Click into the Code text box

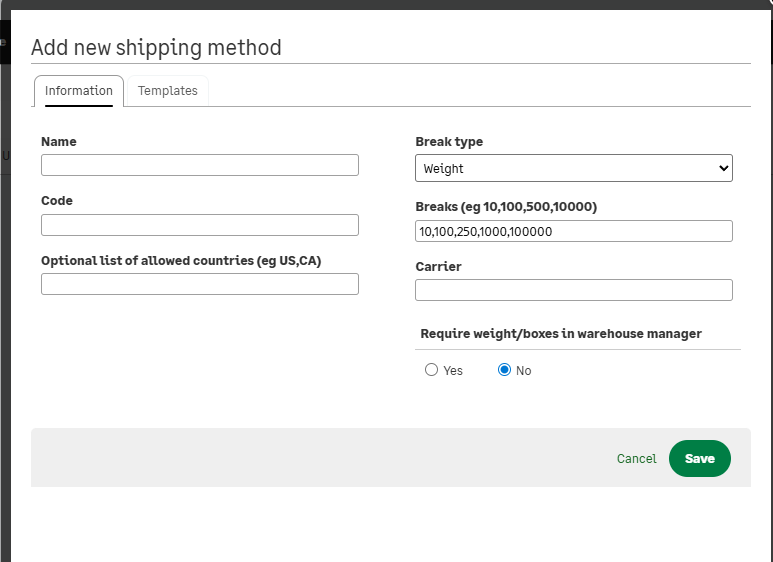pos(200,225)
